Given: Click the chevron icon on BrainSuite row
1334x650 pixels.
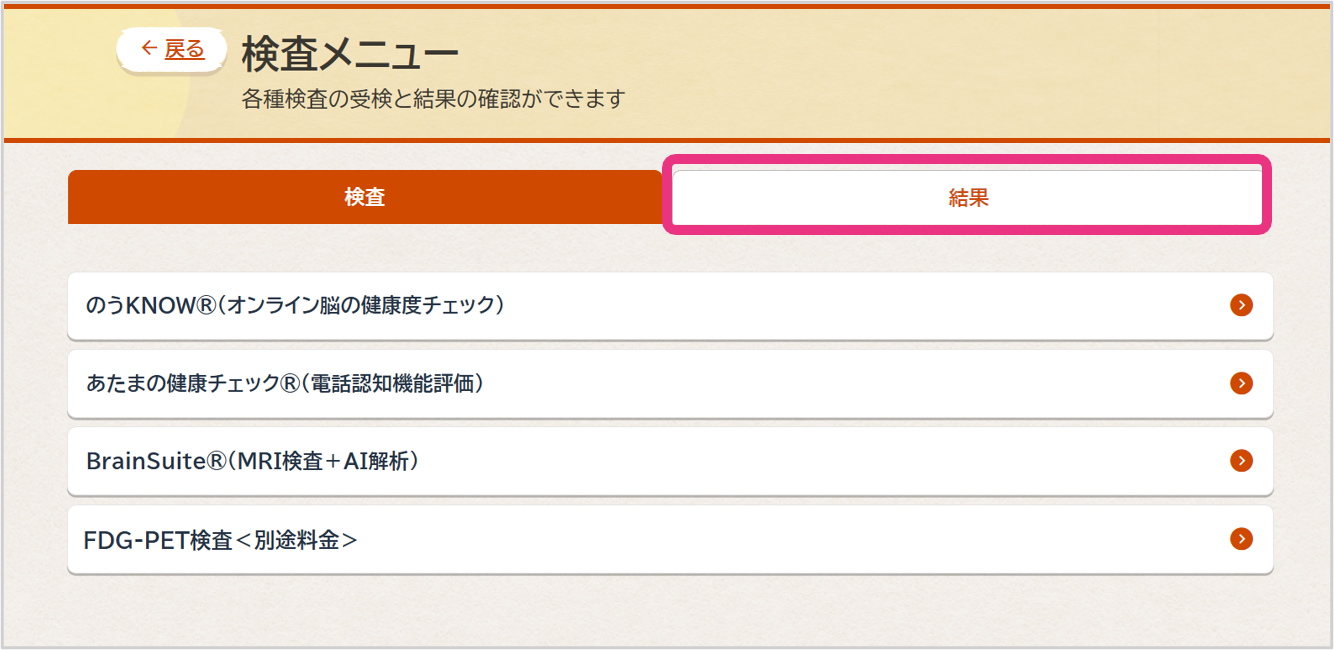Looking at the screenshot, I should coord(1241,461).
